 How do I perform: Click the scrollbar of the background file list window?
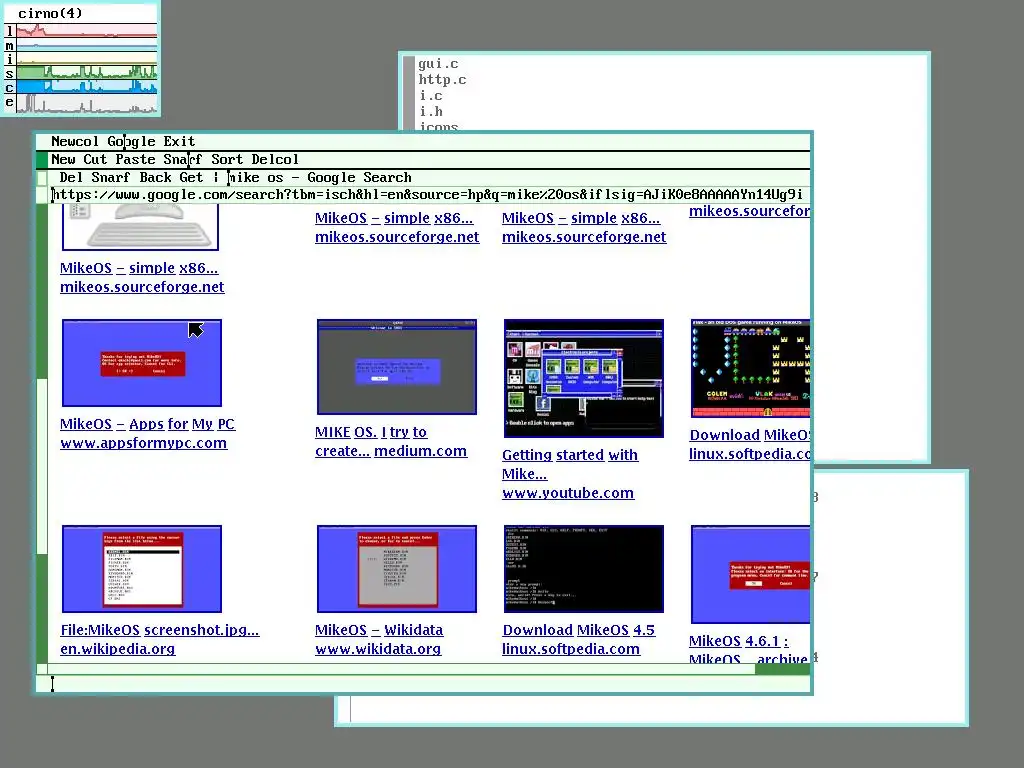(409, 93)
